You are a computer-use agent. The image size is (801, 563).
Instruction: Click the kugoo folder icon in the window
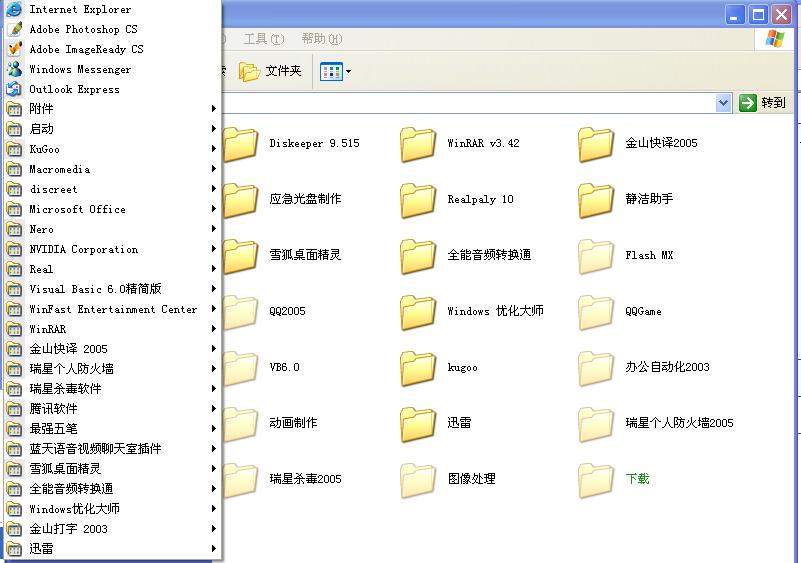(x=418, y=368)
